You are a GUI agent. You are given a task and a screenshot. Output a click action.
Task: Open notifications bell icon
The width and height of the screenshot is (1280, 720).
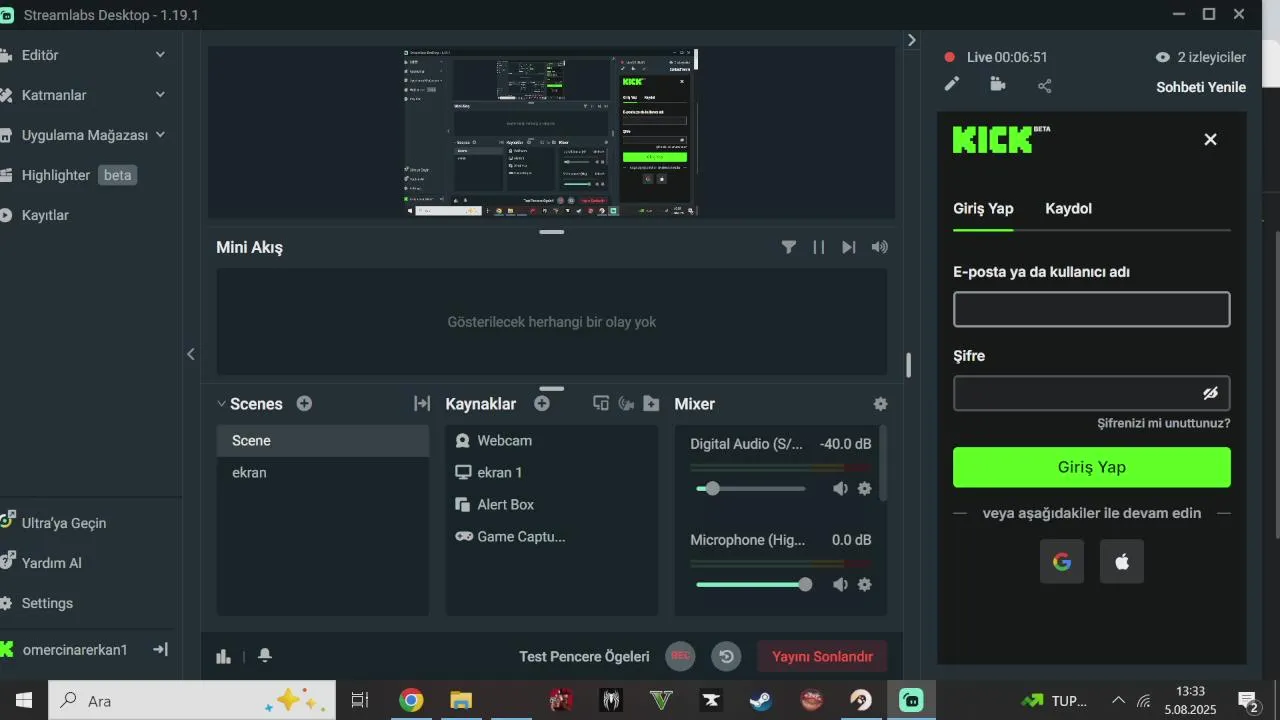click(x=265, y=656)
